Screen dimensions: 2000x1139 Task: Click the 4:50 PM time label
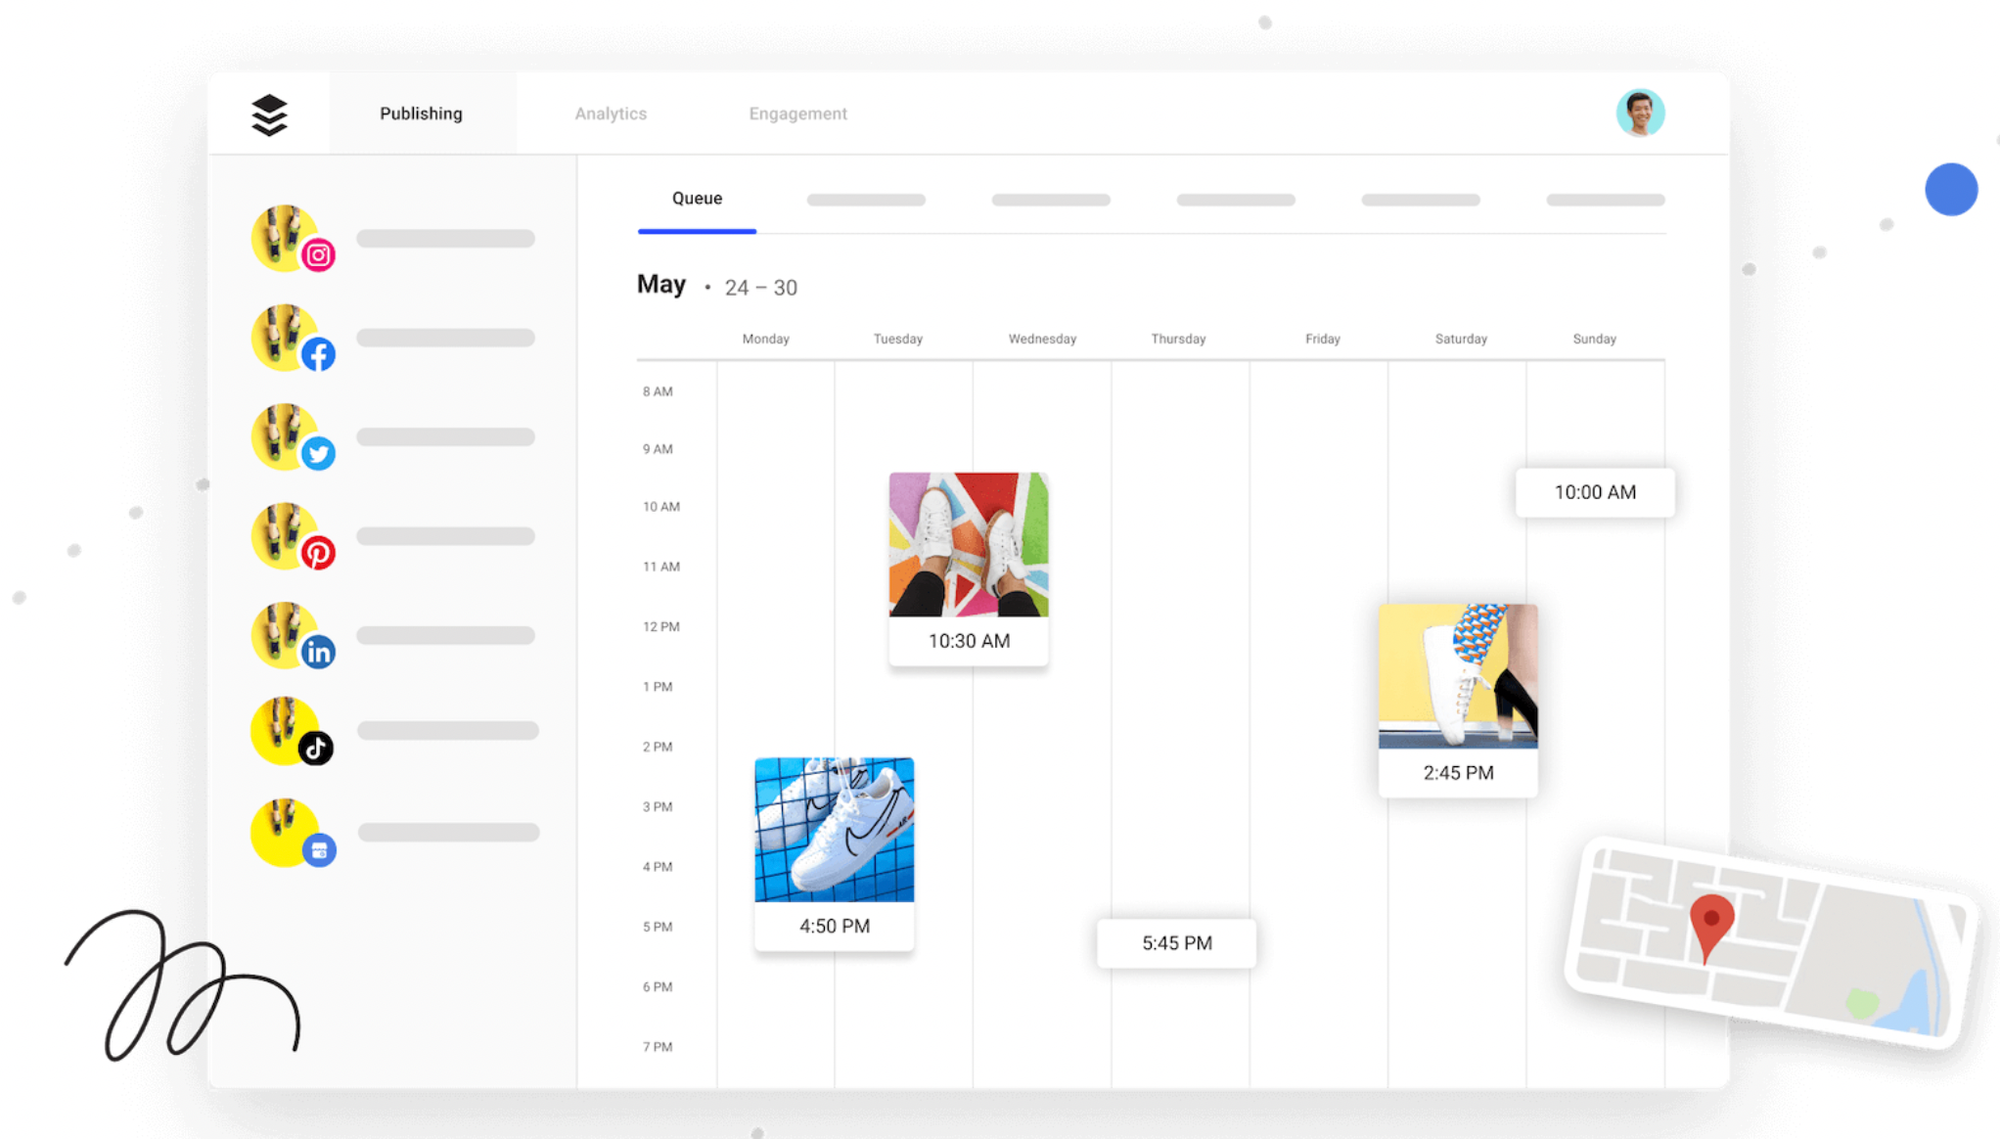pos(834,926)
